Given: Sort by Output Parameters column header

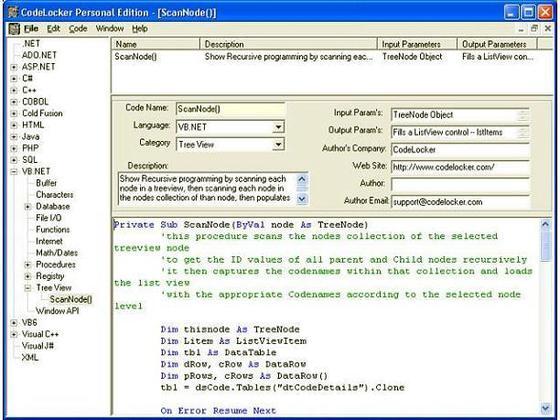Looking at the screenshot, I should click(497, 44).
